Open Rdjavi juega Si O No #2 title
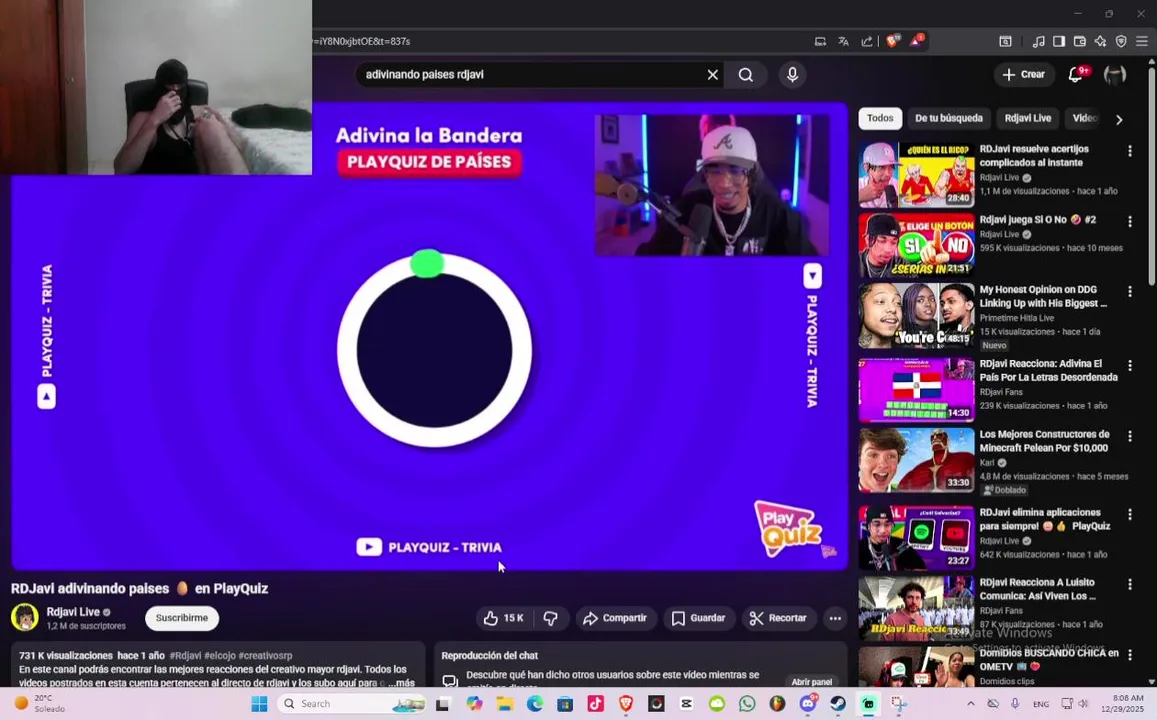 click(x=1037, y=220)
